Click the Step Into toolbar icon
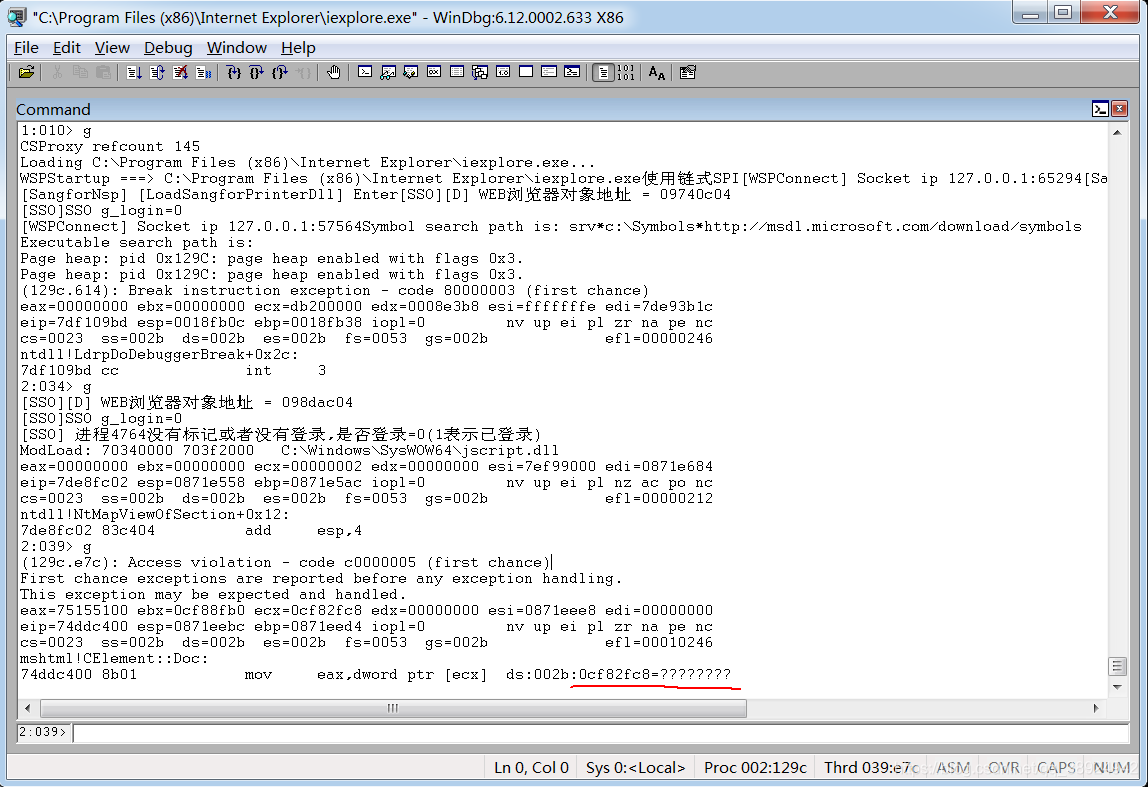1148x787 pixels. coord(234,72)
